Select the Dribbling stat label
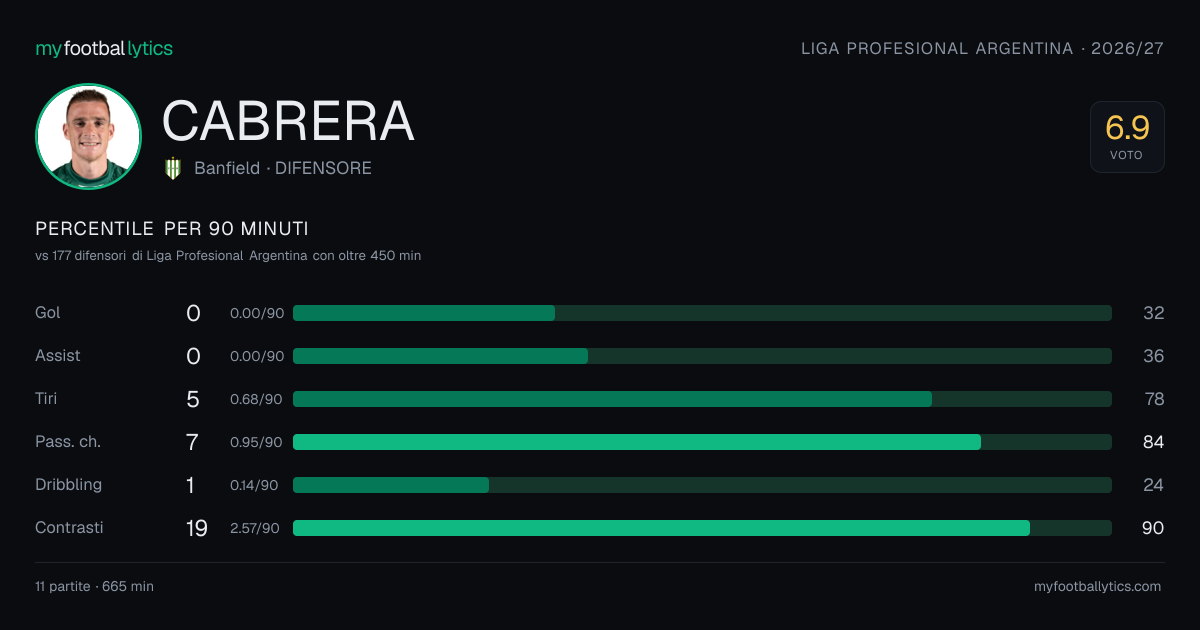1200x630 pixels. 68,485
